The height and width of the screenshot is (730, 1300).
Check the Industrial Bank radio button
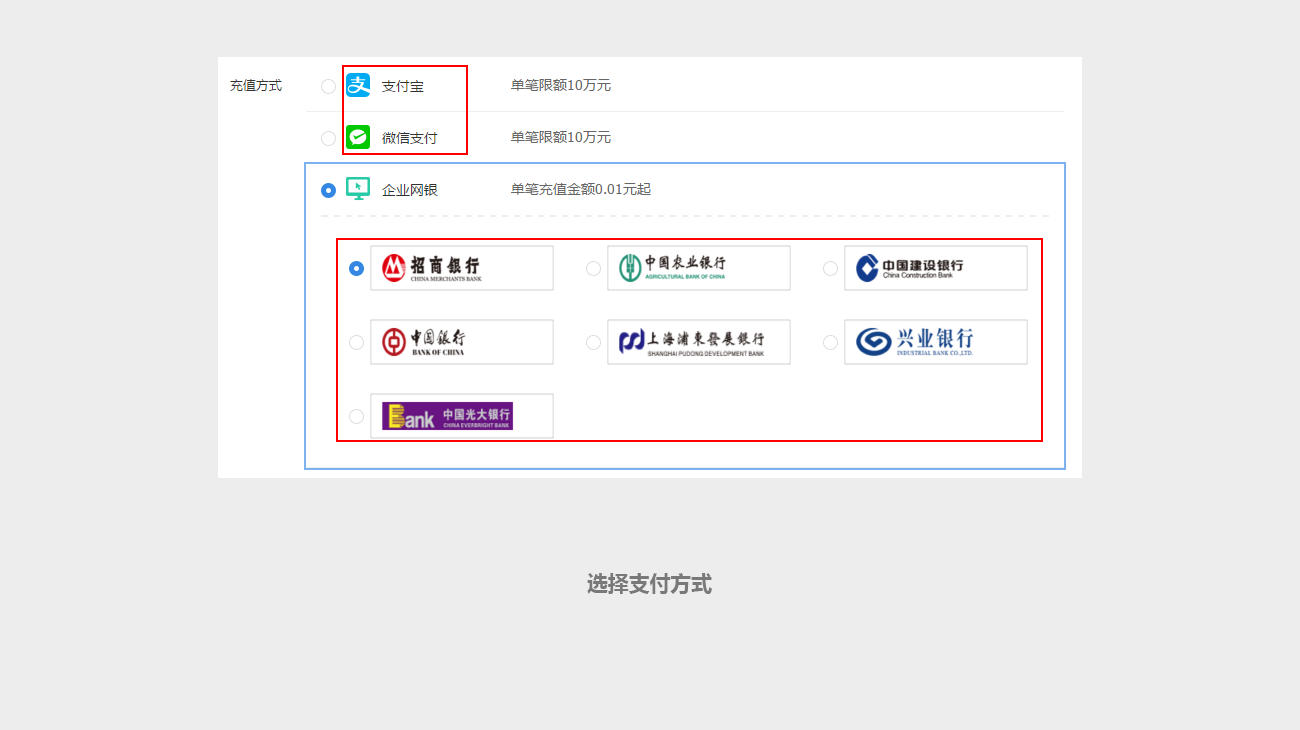[x=830, y=342]
